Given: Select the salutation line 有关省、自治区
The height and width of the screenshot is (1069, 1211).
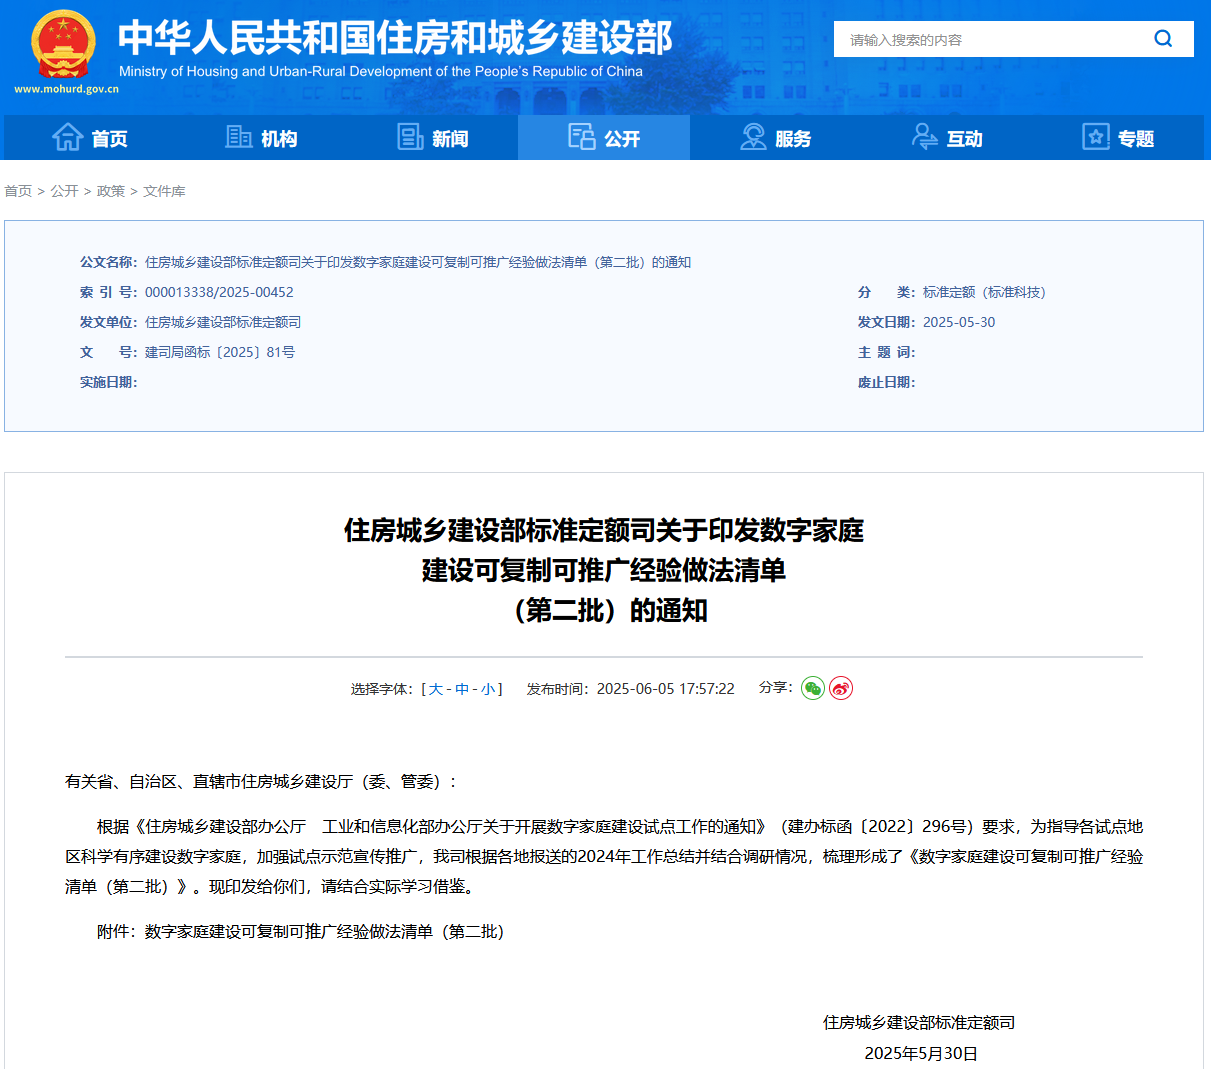Looking at the screenshot, I should click(x=262, y=782).
